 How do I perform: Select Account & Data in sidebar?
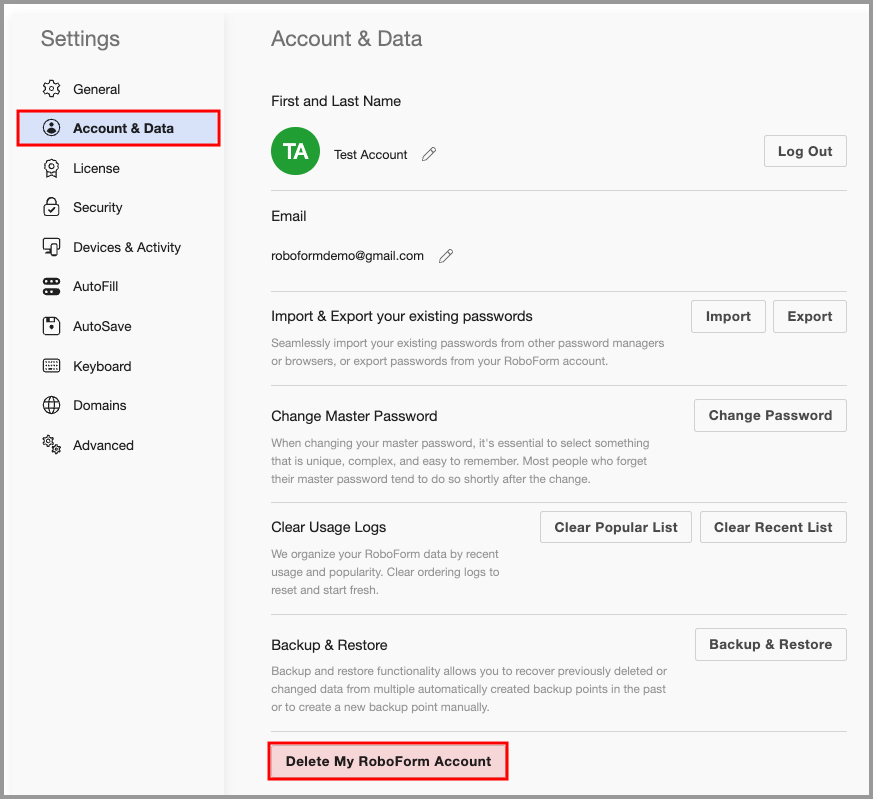pos(119,128)
